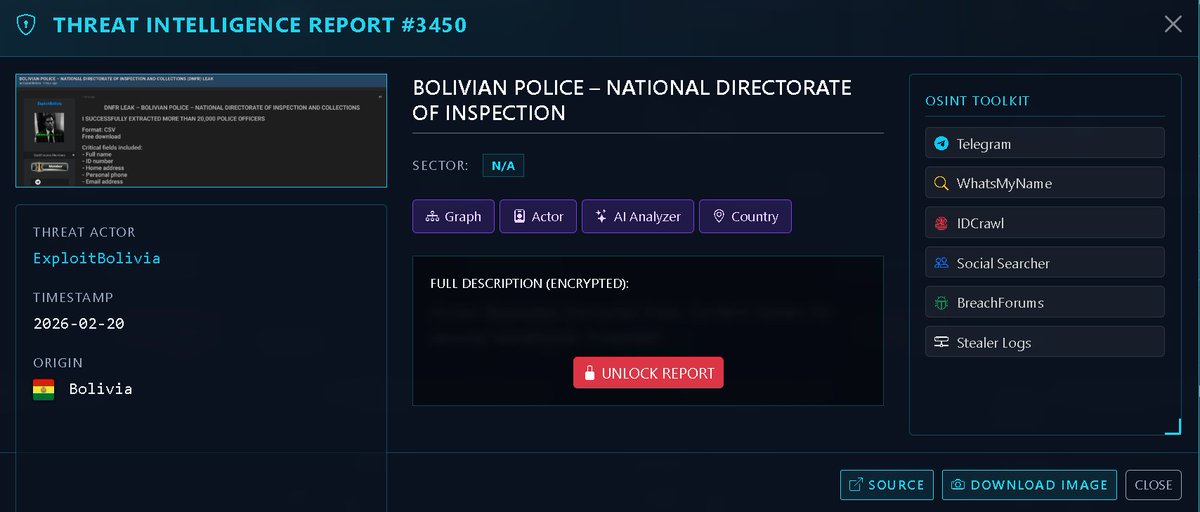Close the report with the X icon
1200x512 pixels.
pyautogui.click(x=1173, y=24)
